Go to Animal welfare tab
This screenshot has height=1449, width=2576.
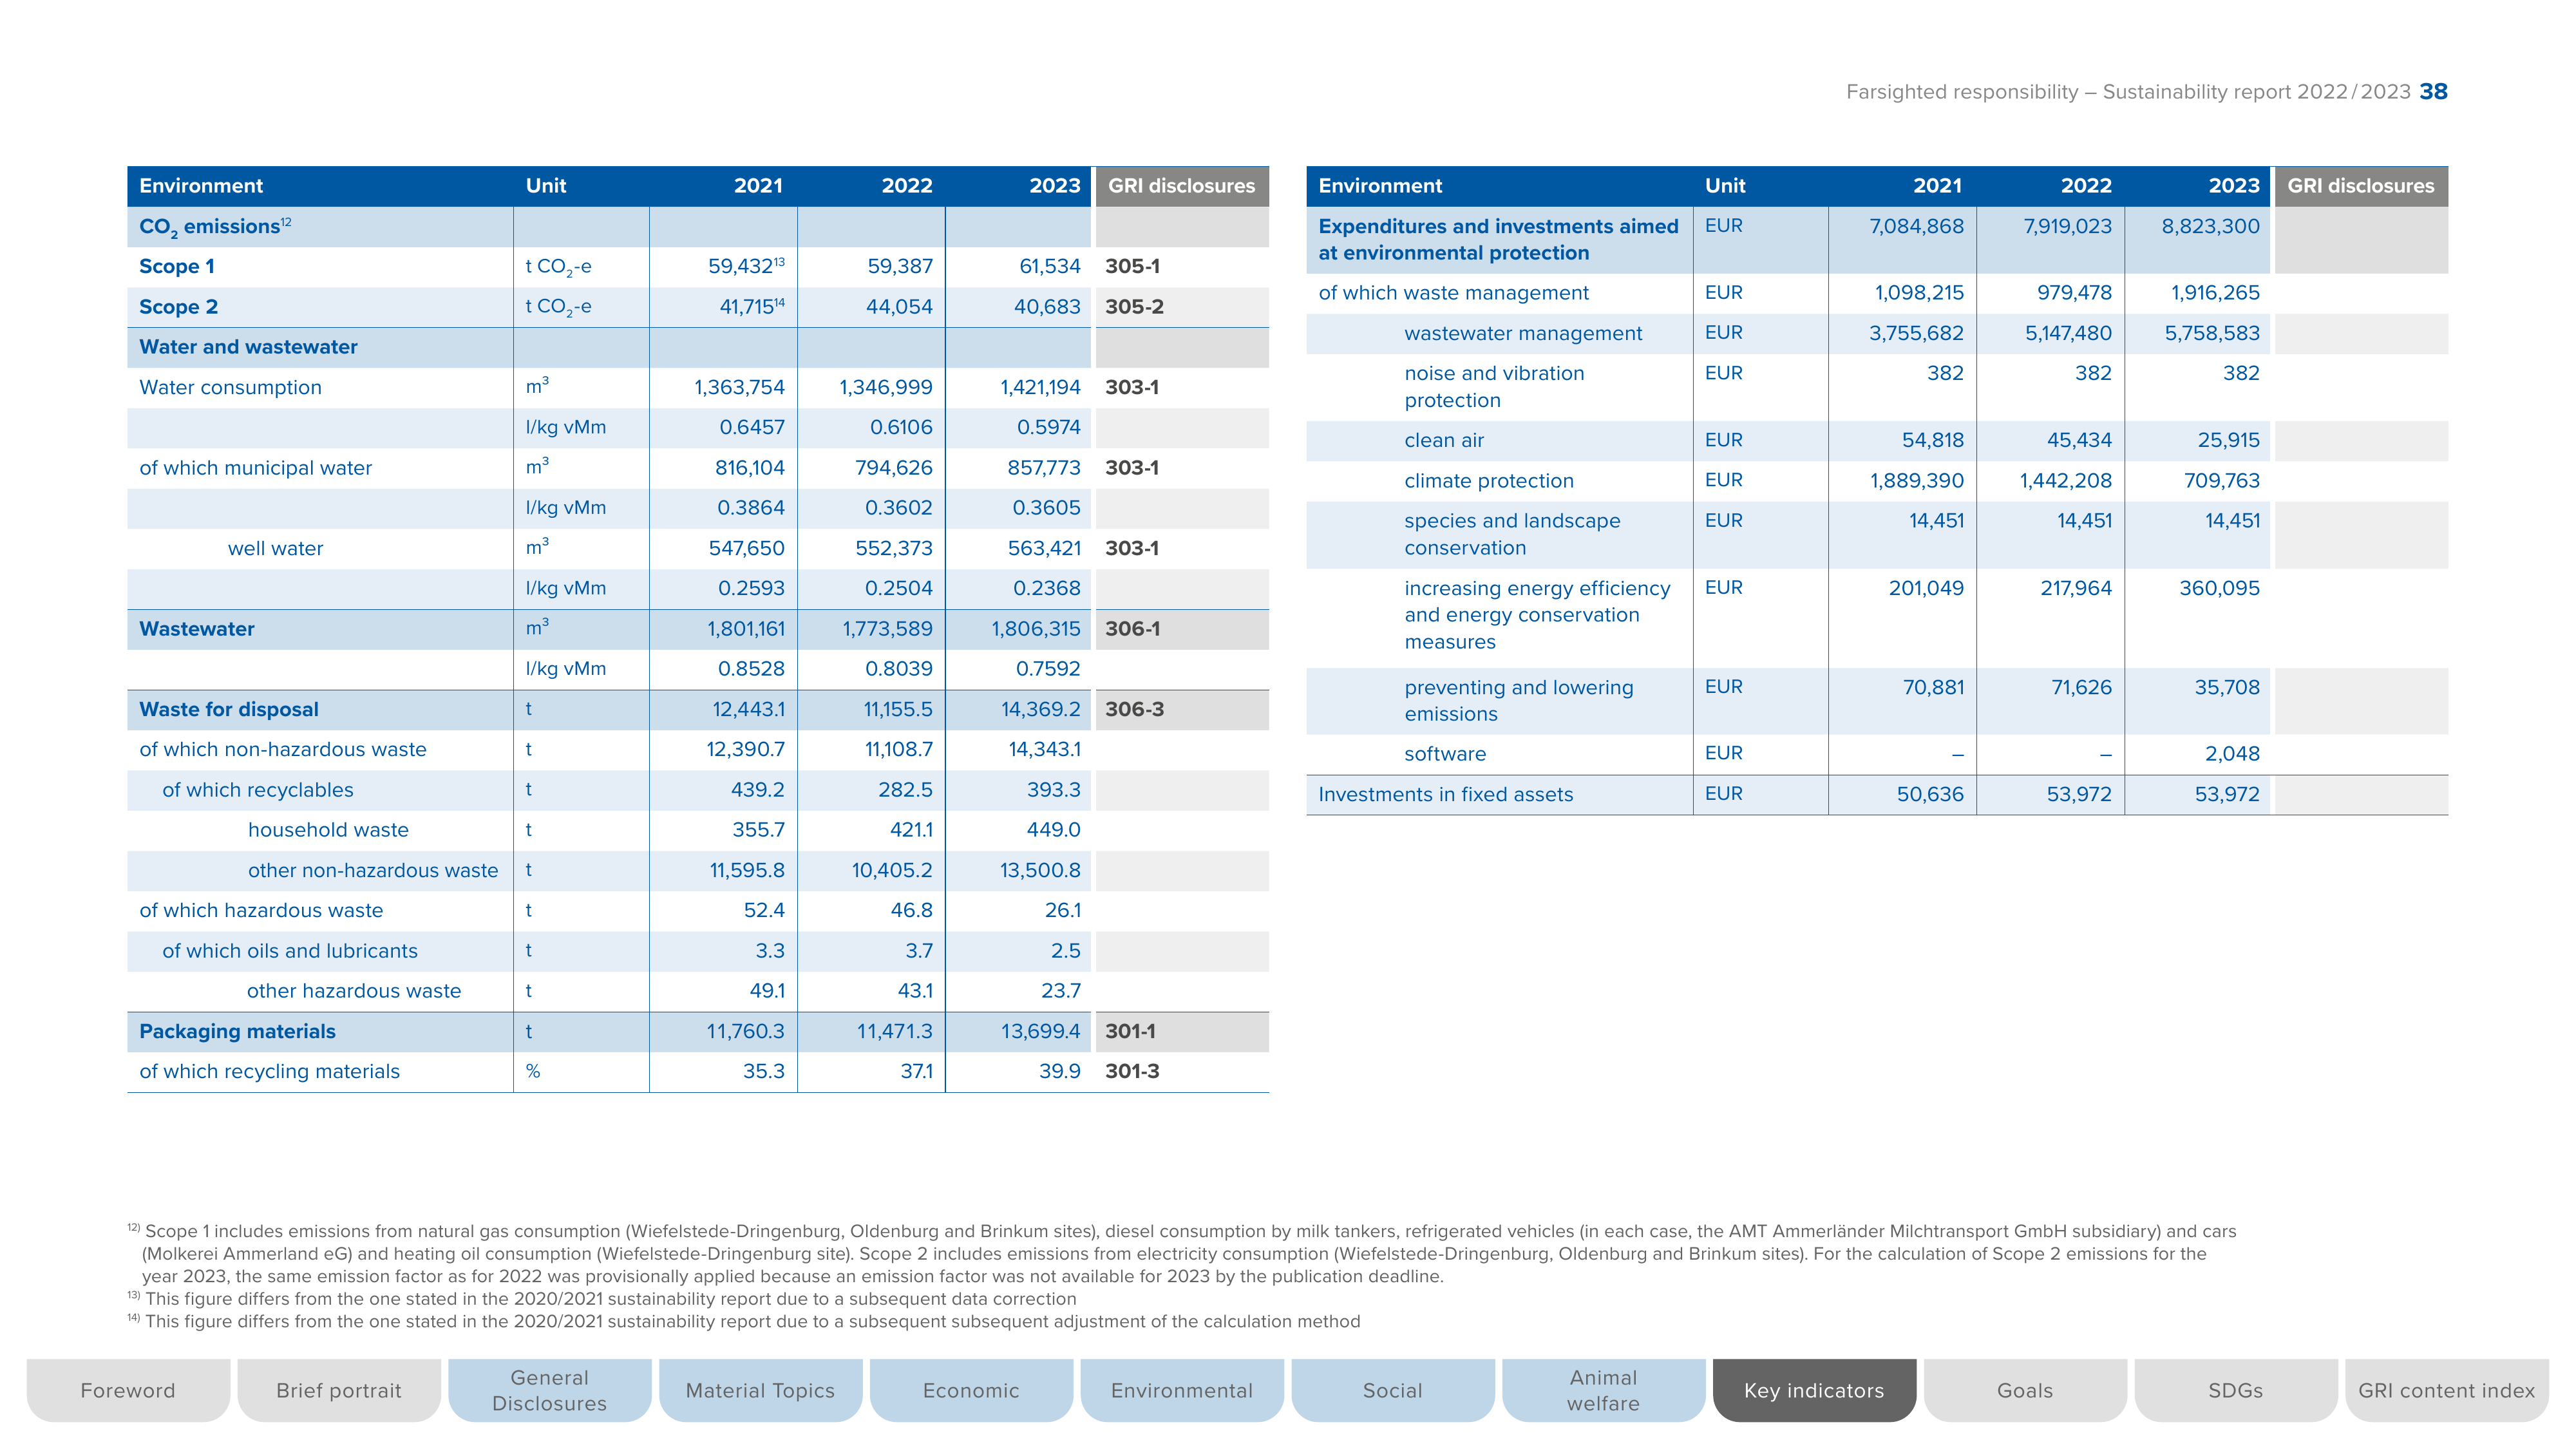(1604, 1390)
